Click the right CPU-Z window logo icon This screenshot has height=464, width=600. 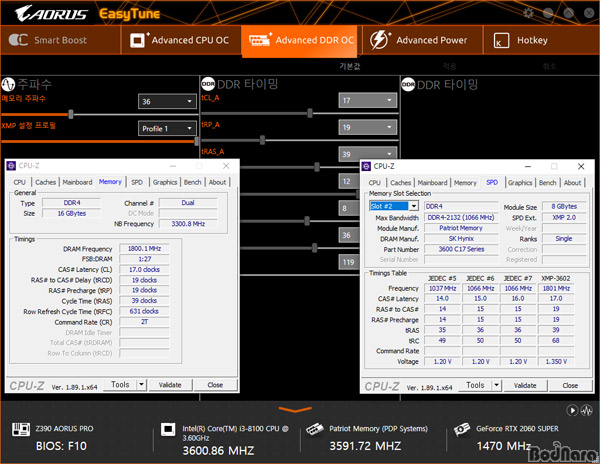pos(366,166)
